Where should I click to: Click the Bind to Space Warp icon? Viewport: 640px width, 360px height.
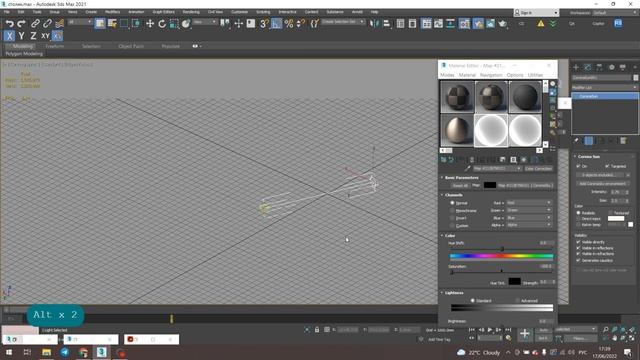pyautogui.click(x=60, y=24)
